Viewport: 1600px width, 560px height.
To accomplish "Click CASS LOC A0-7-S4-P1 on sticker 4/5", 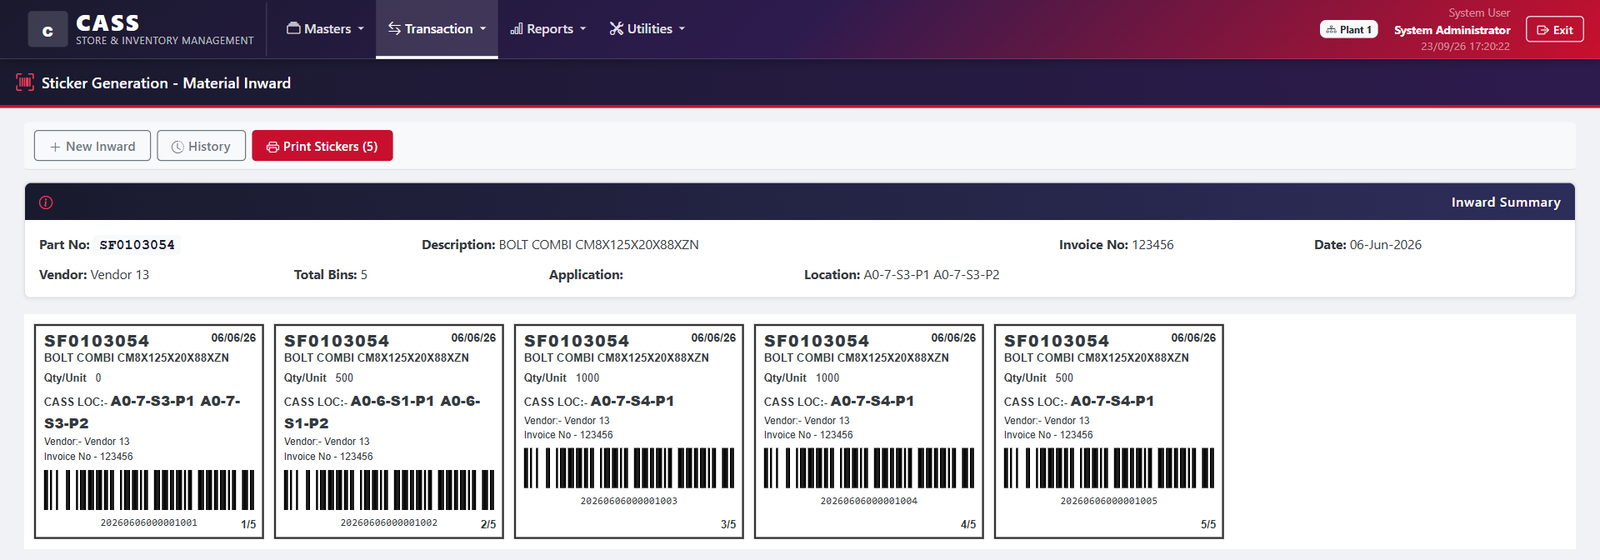I will 839,401.
